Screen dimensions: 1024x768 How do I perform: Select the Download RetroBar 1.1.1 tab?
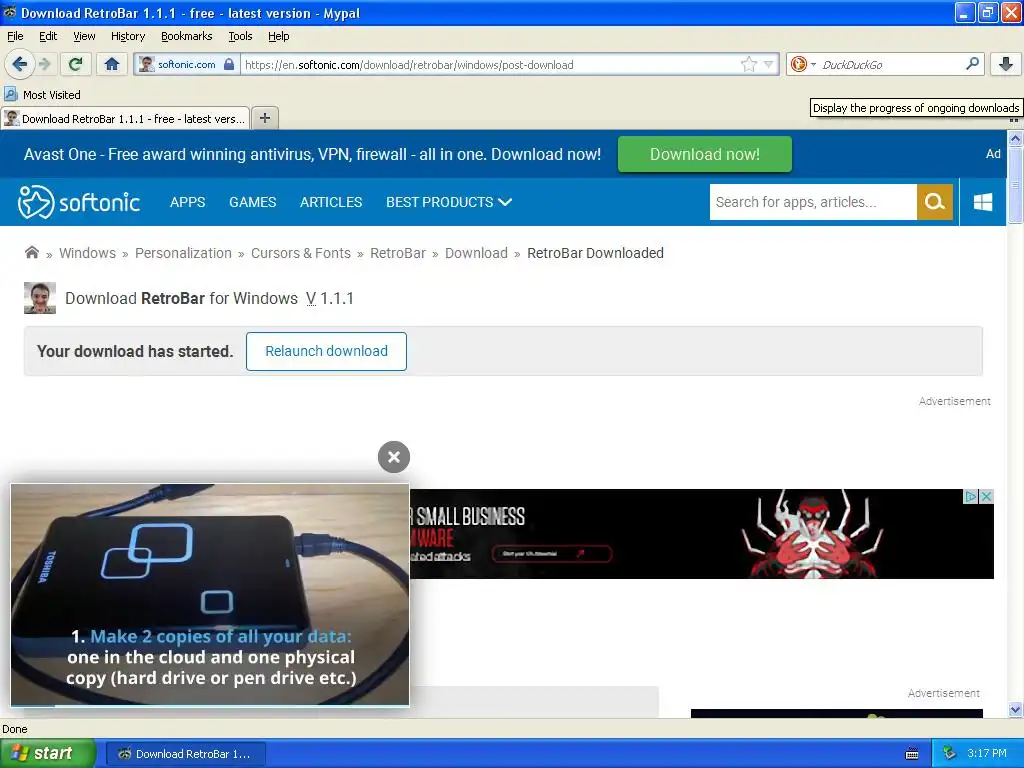[125, 118]
